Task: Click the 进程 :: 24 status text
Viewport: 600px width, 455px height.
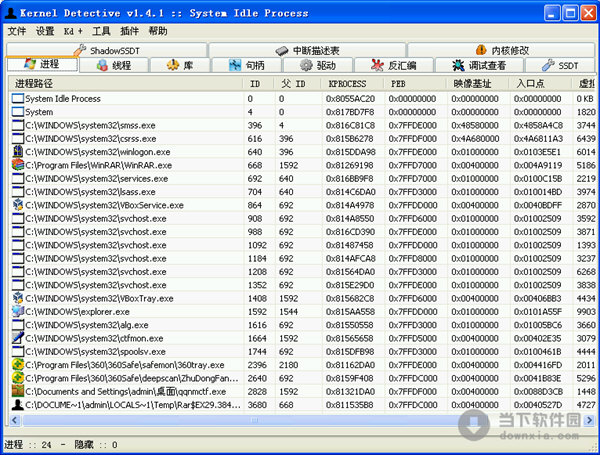Action: click(28, 445)
